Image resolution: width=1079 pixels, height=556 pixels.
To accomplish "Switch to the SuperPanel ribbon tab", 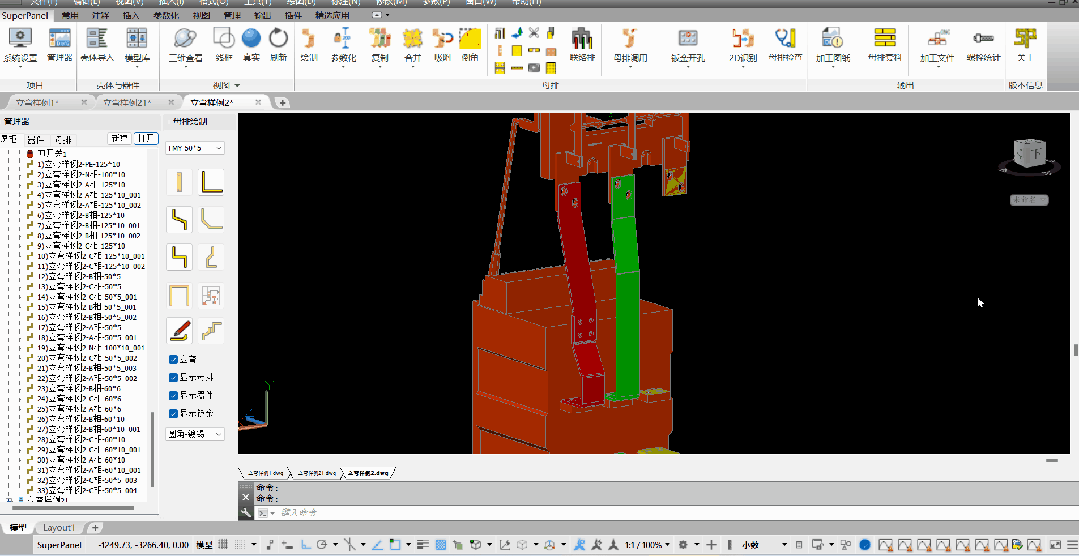I will pyautogui.click(x=25, y=14).
